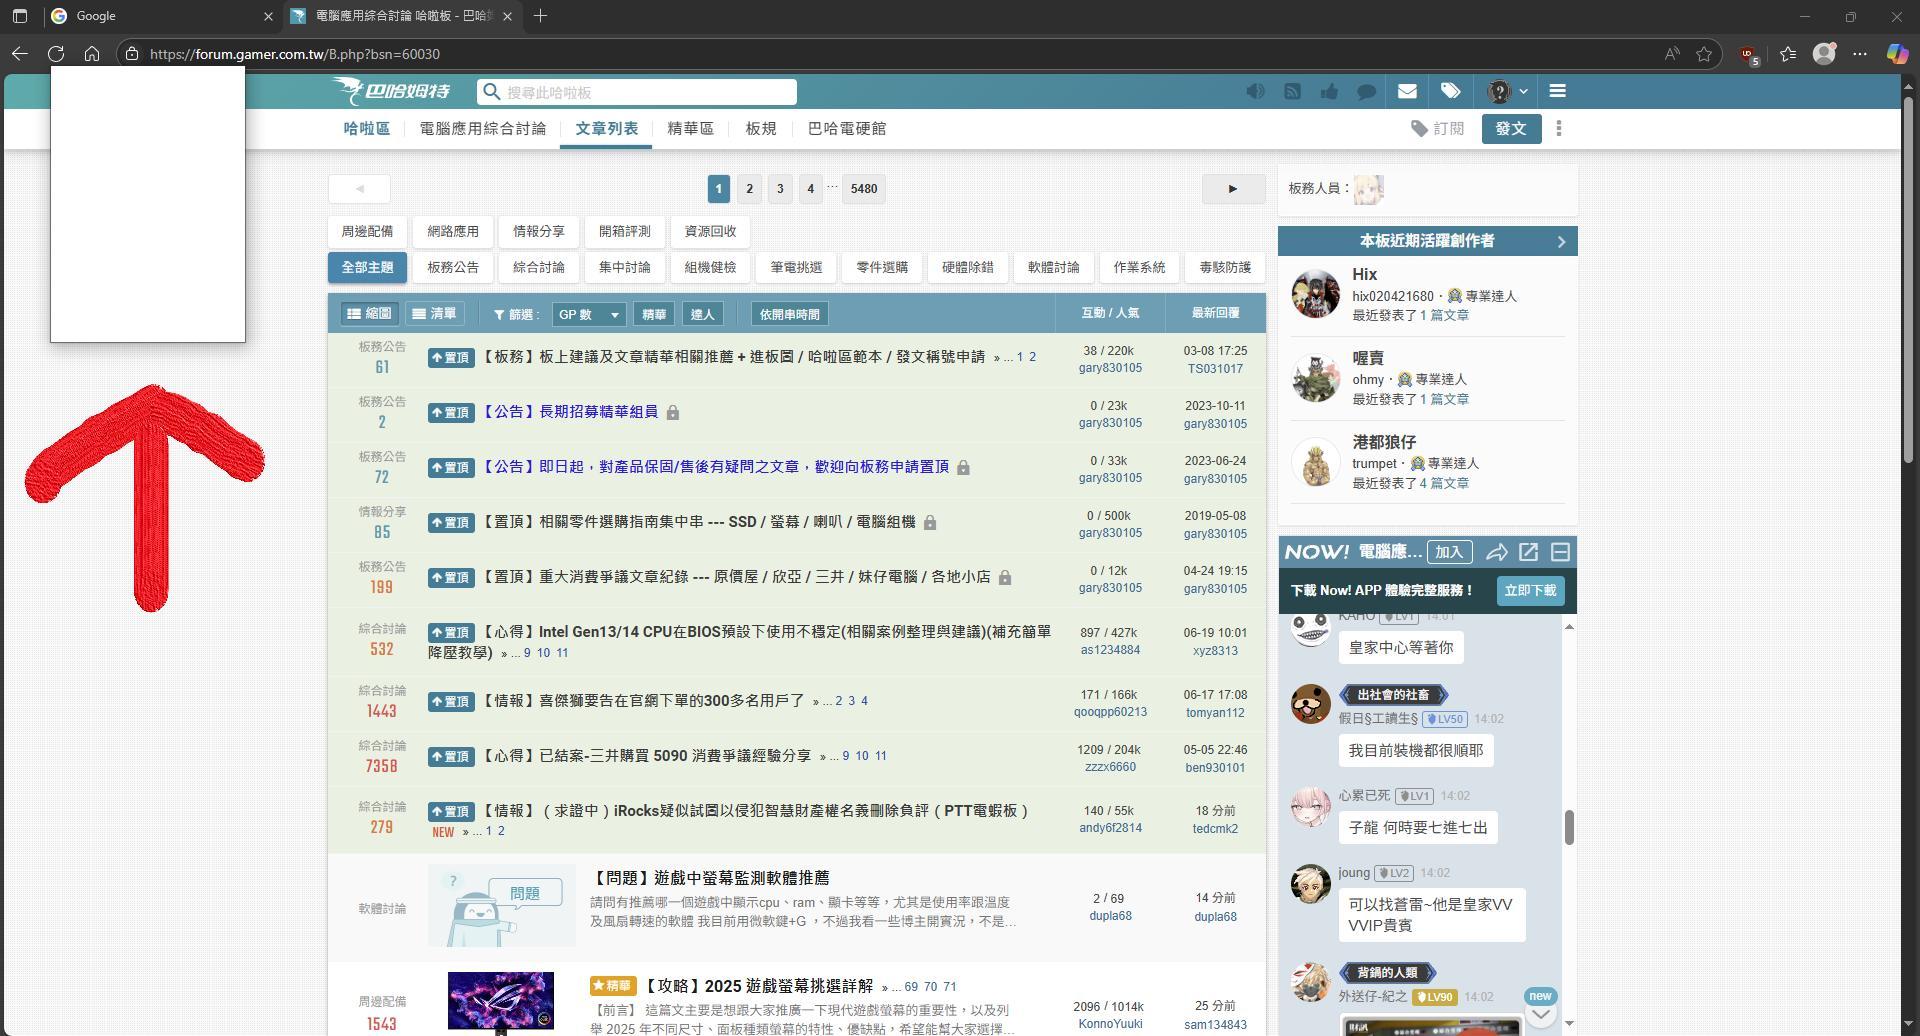
Task: Open the 精華區 tab
Action: point(690,129)
